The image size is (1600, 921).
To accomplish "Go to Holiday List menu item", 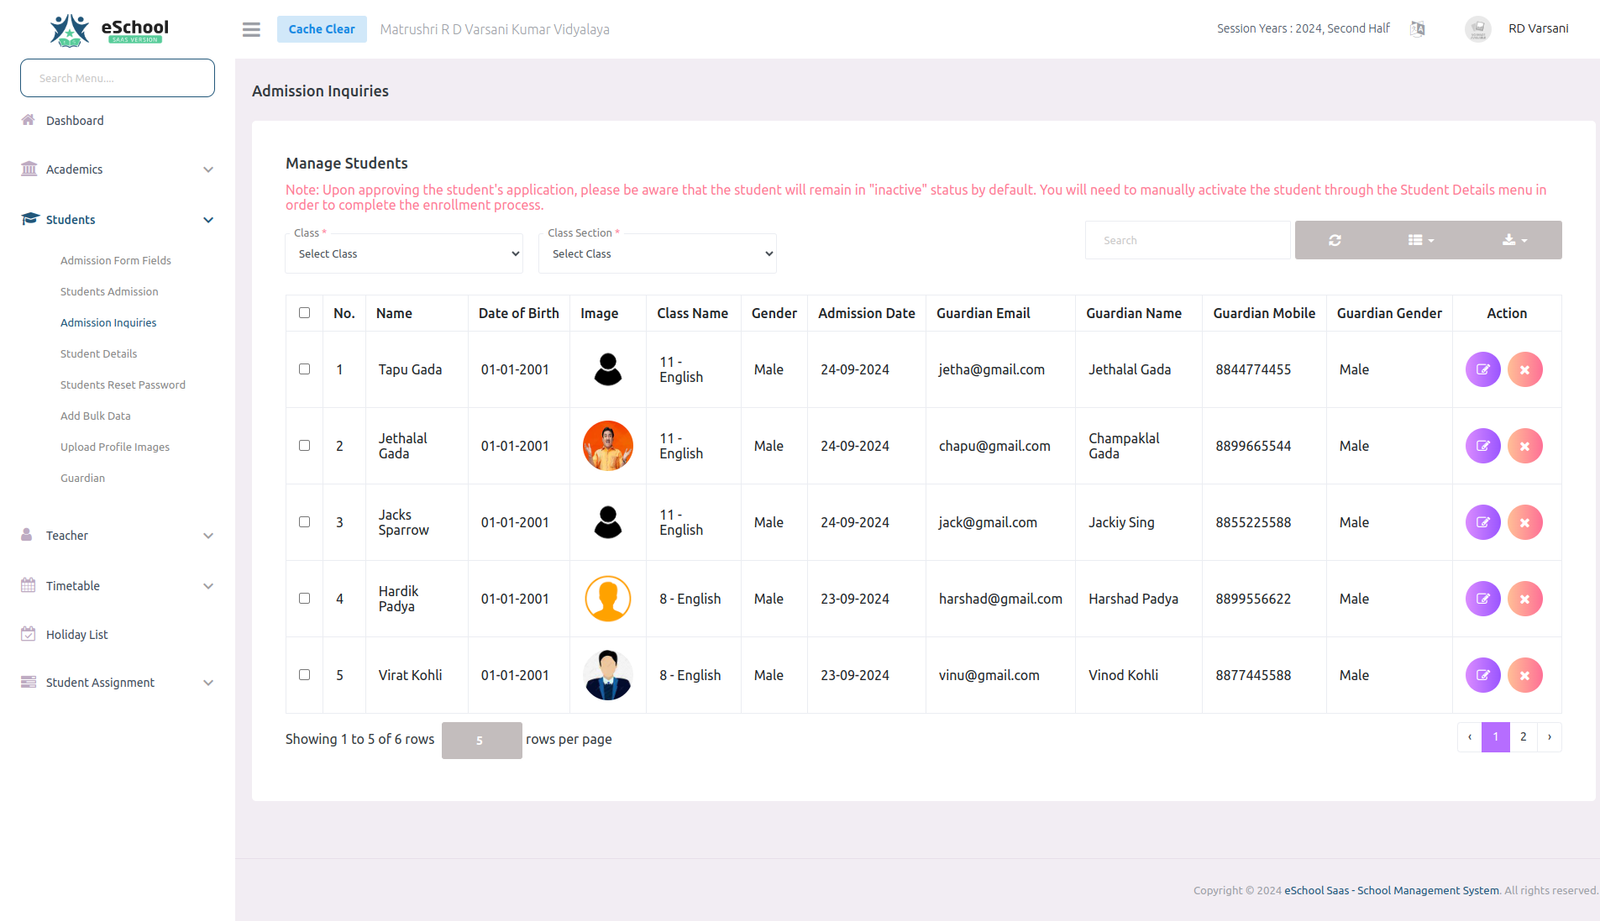I will point(77,635).
